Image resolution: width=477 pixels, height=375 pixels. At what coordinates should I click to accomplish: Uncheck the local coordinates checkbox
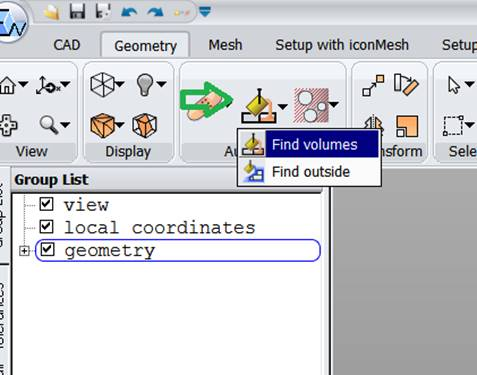click(46, 227)
